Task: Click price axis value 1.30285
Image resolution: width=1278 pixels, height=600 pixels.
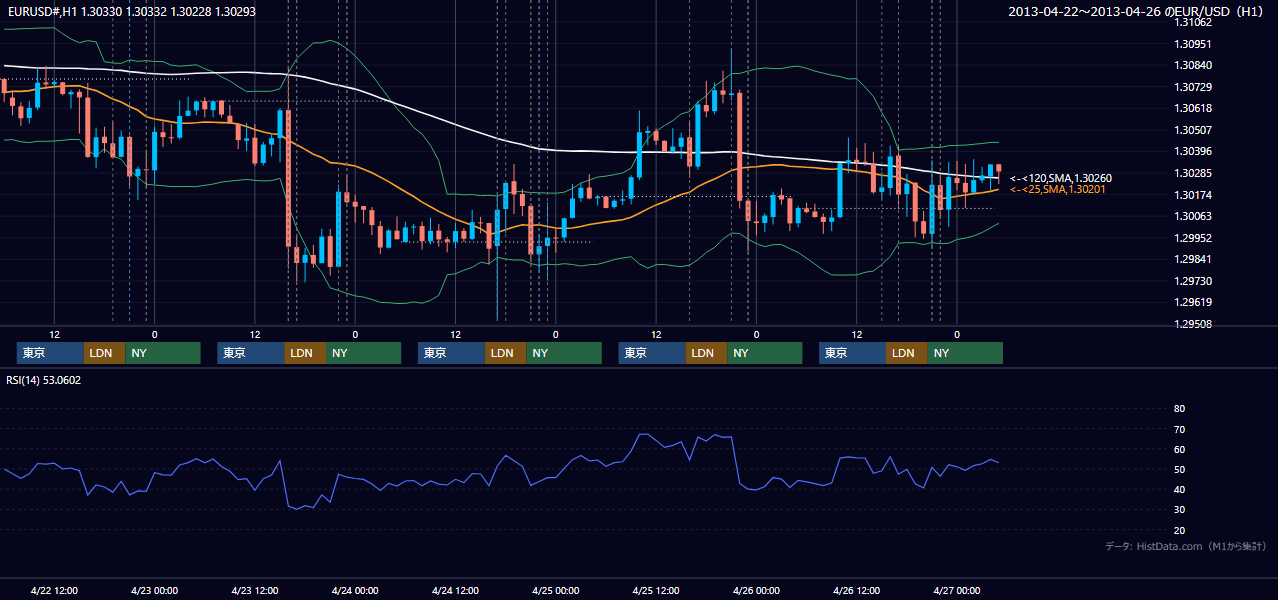Action: (1193, 173)
